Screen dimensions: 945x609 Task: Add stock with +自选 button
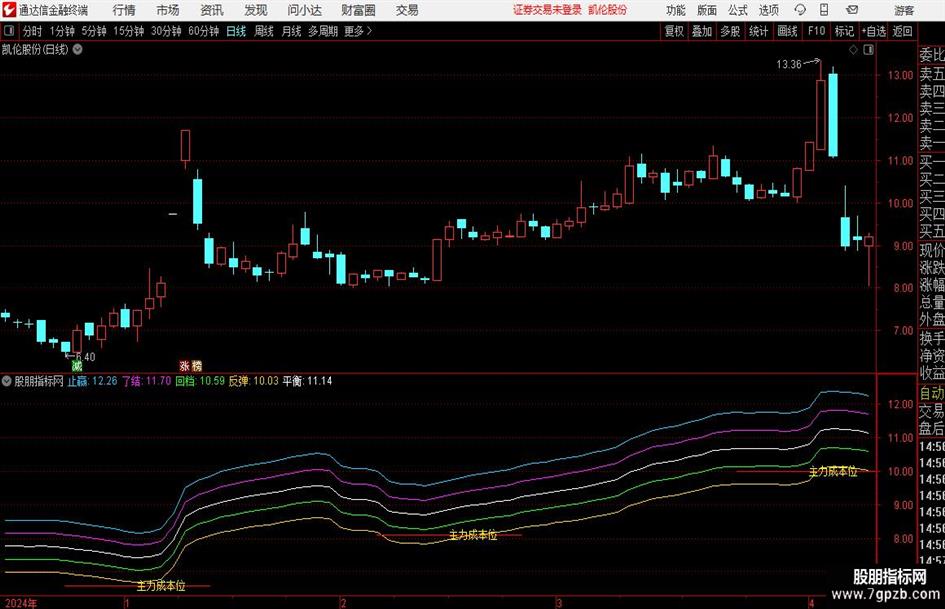[x=874, y=31]
